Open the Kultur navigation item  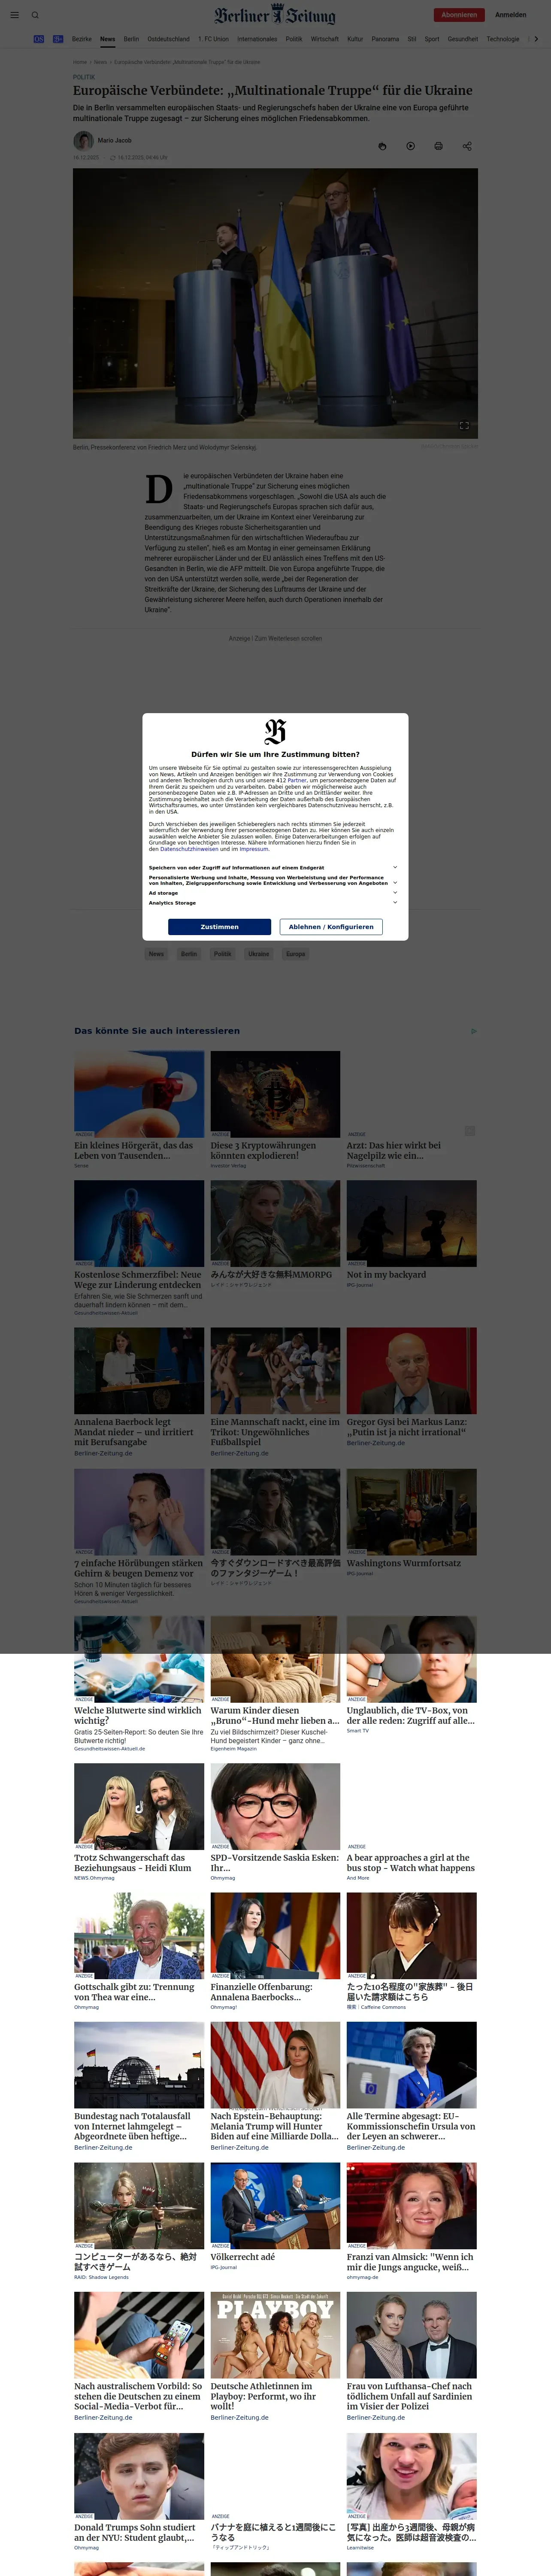[x=355, y=39]
